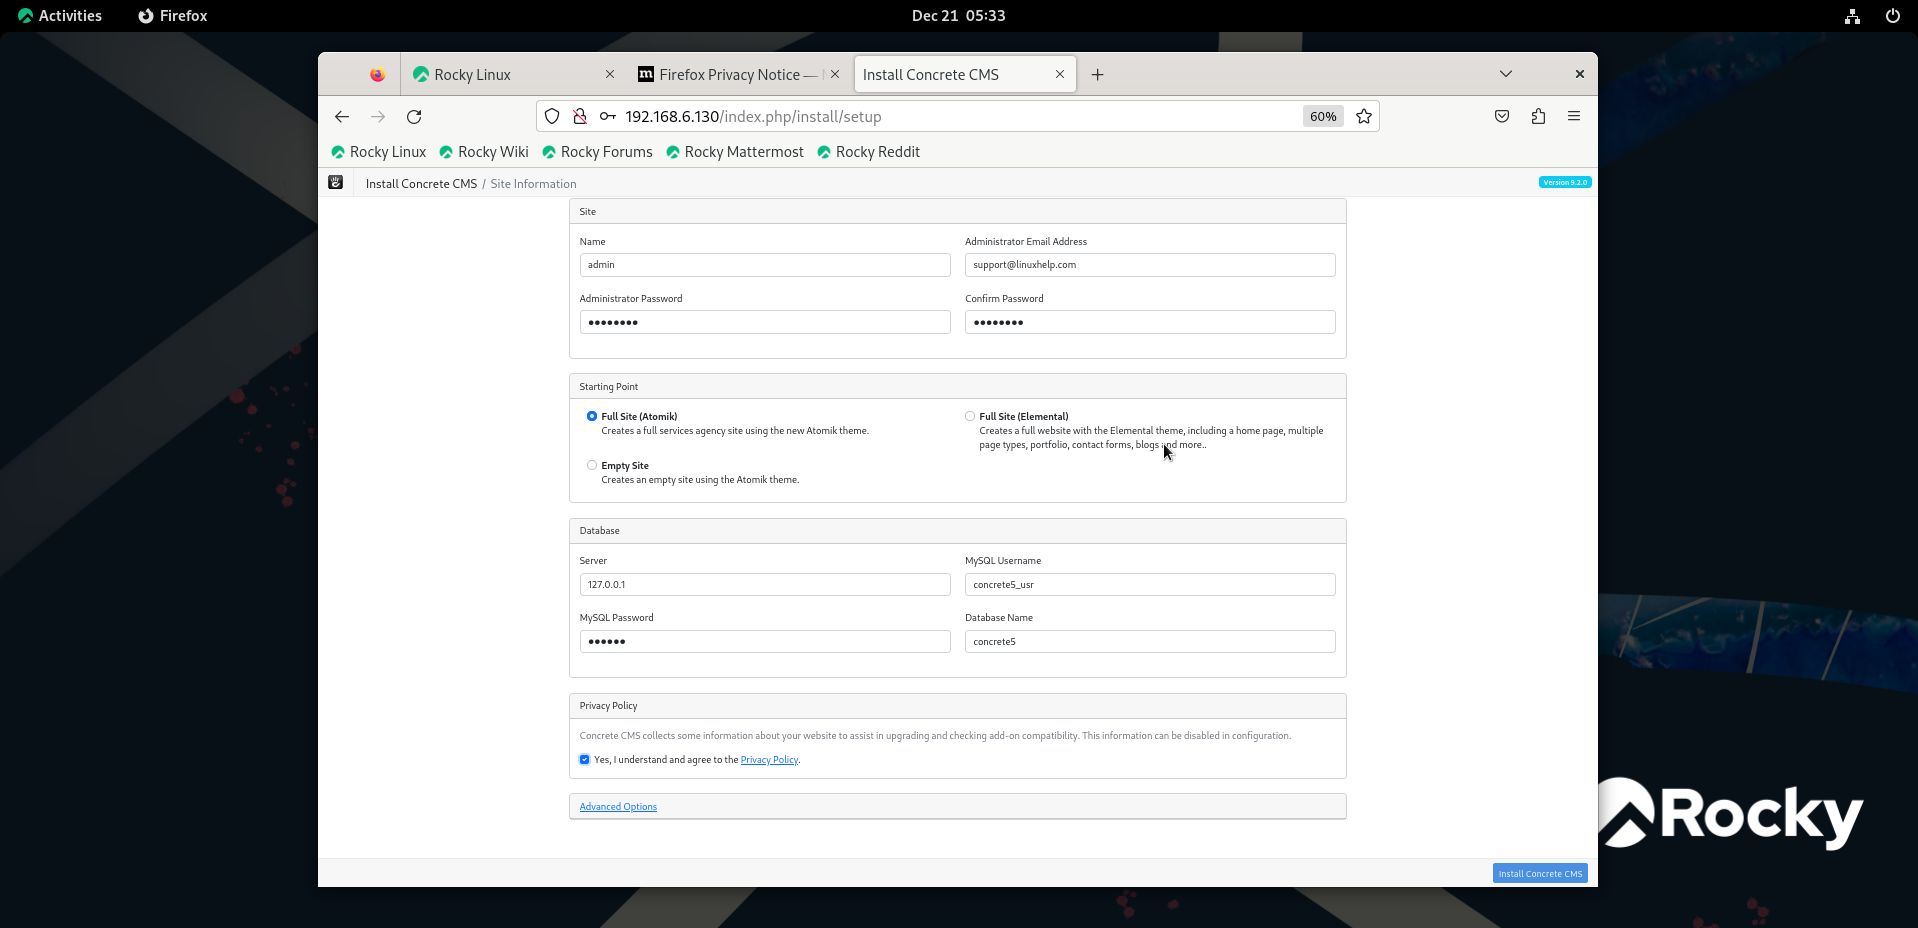The height and width of the screenshot is (928, 1918).
Task: Click the Version 9.2.0 badge
Action: (1565, 182)
